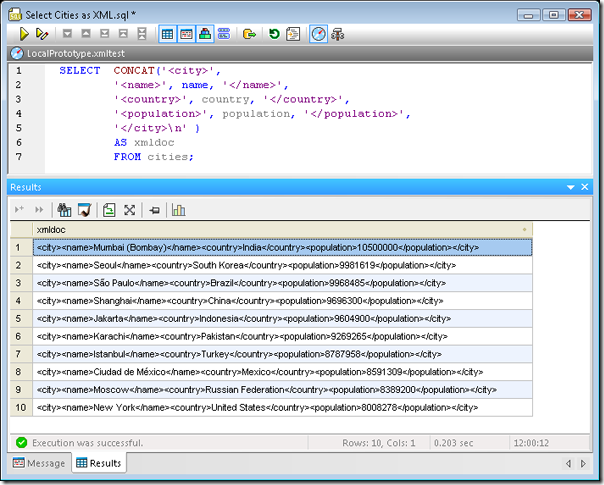Click the binoculars find icon in Results
The height and width of the screenshot is (485, 604).
click(x=65, y=210)
